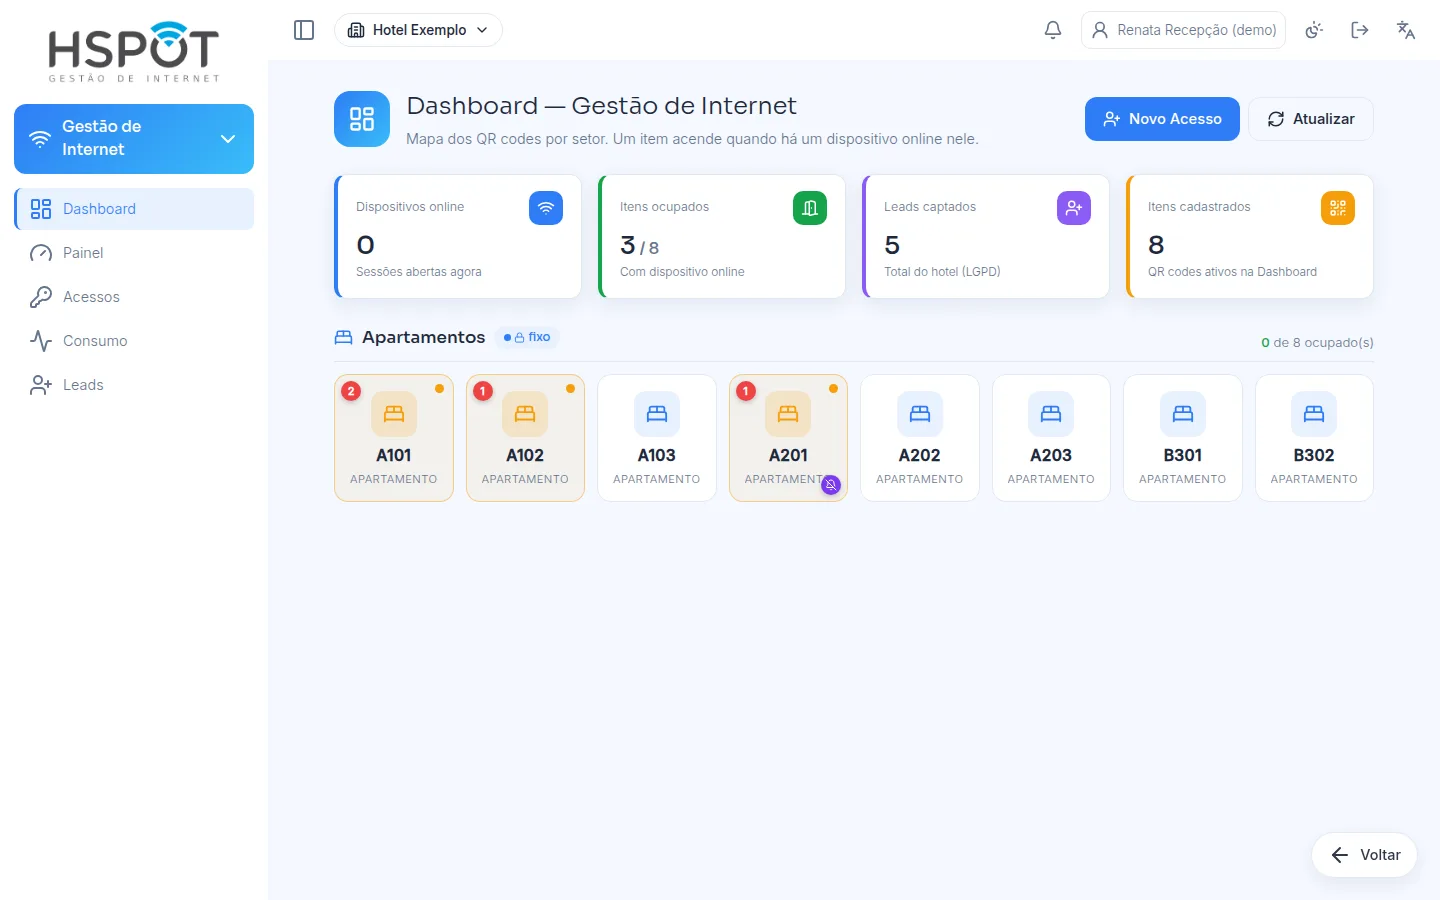Open Painel menu item
The width and height of the screenshot is (1440, 900).
click(x=134, y=253)
